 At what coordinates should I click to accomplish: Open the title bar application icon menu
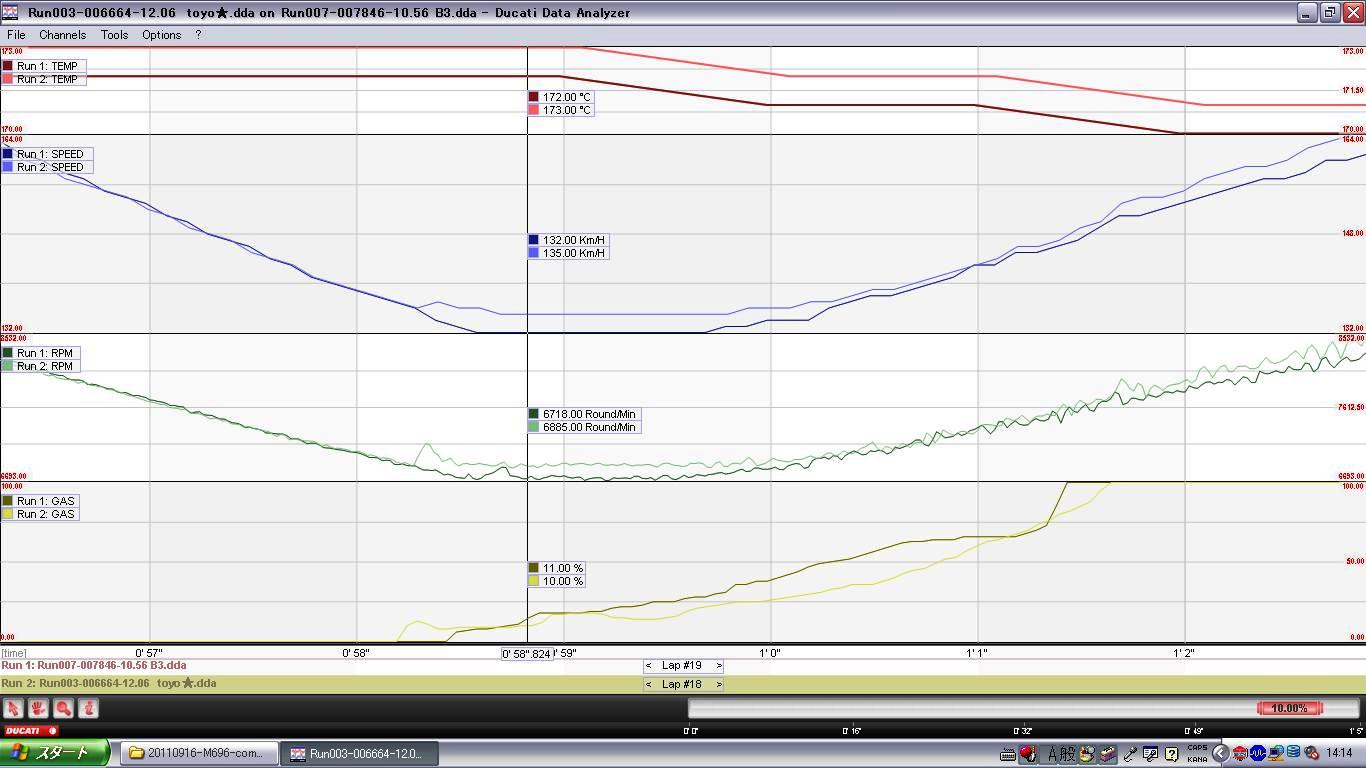click(x=10, y=13)
